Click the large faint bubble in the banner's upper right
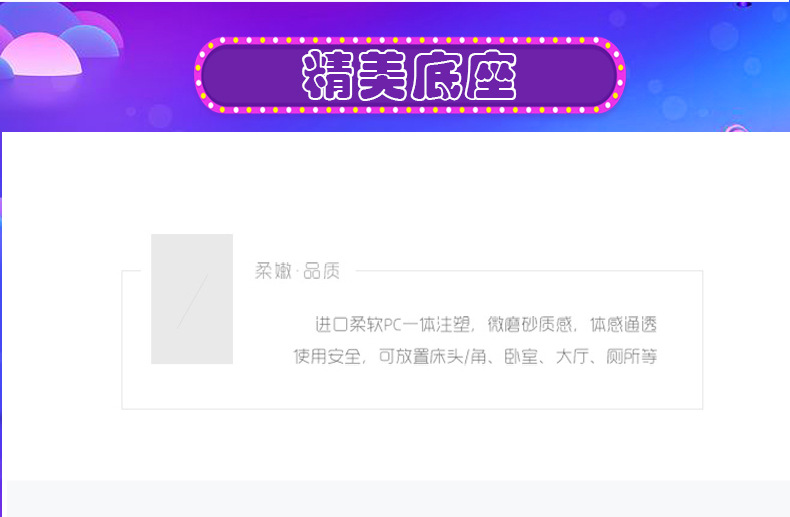Viewport: 790px width, 517px height. [x=724, y=36]
